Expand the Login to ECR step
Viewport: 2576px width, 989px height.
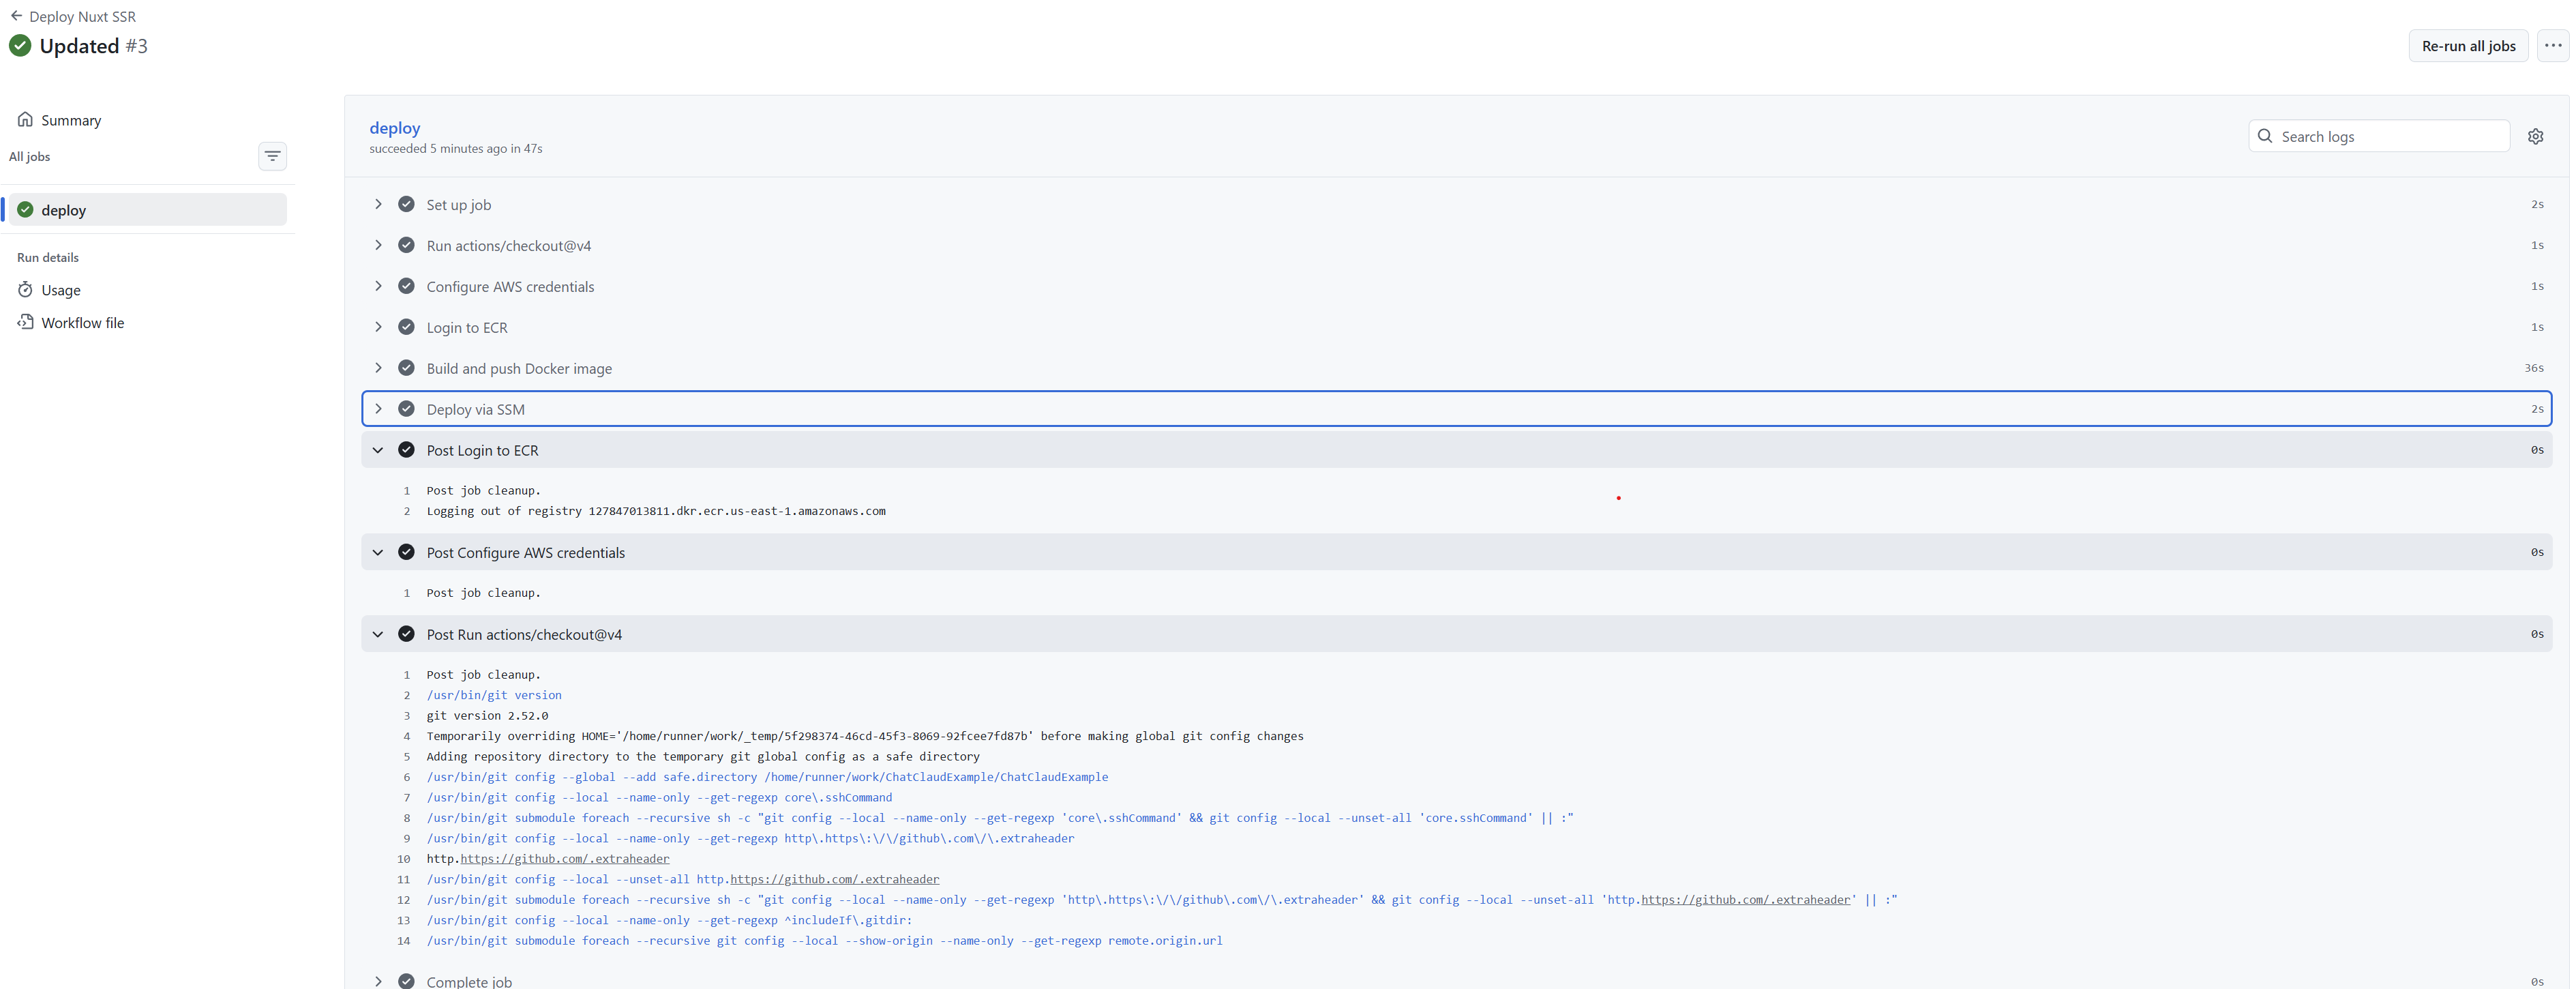[x=378, y=327]
